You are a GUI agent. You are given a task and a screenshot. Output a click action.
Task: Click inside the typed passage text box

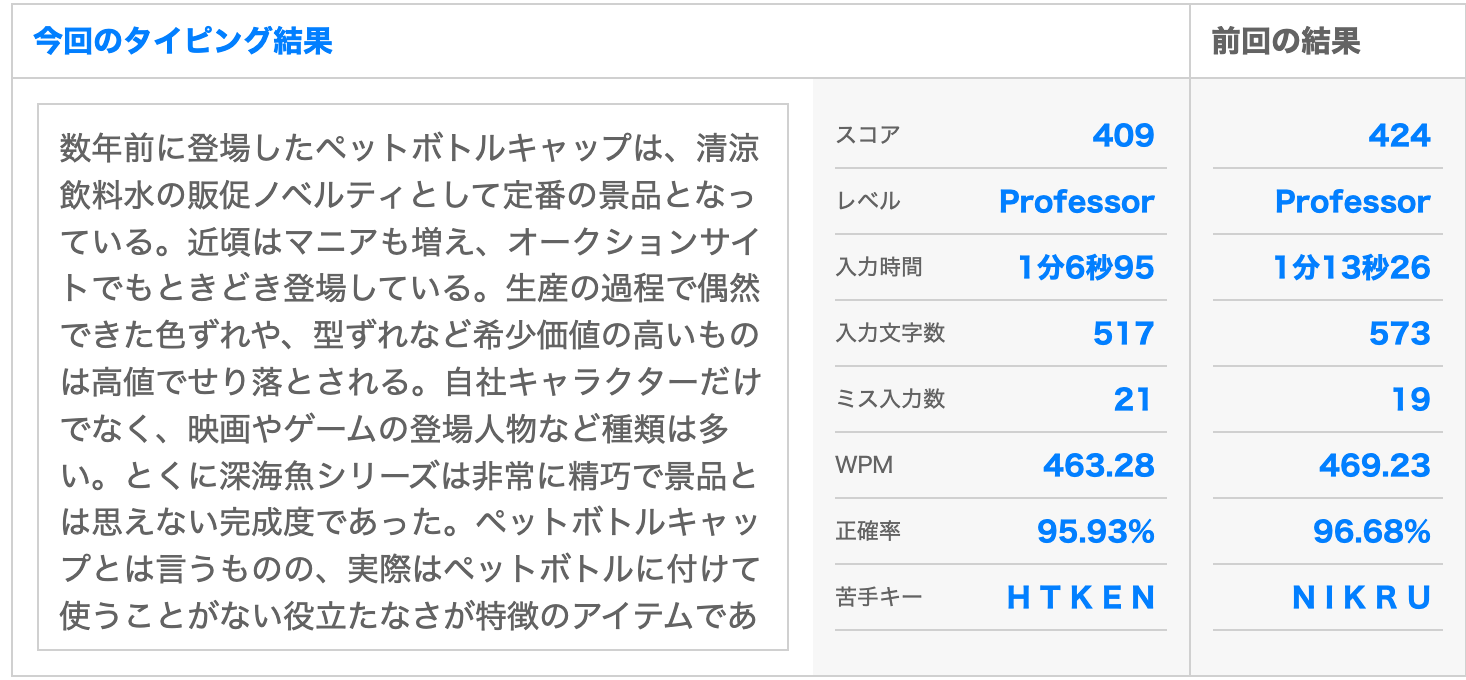pos(413,377)
